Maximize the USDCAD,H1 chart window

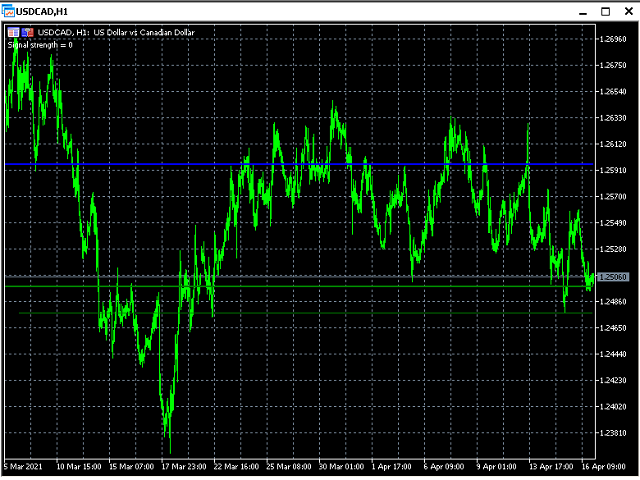(605, 10)
